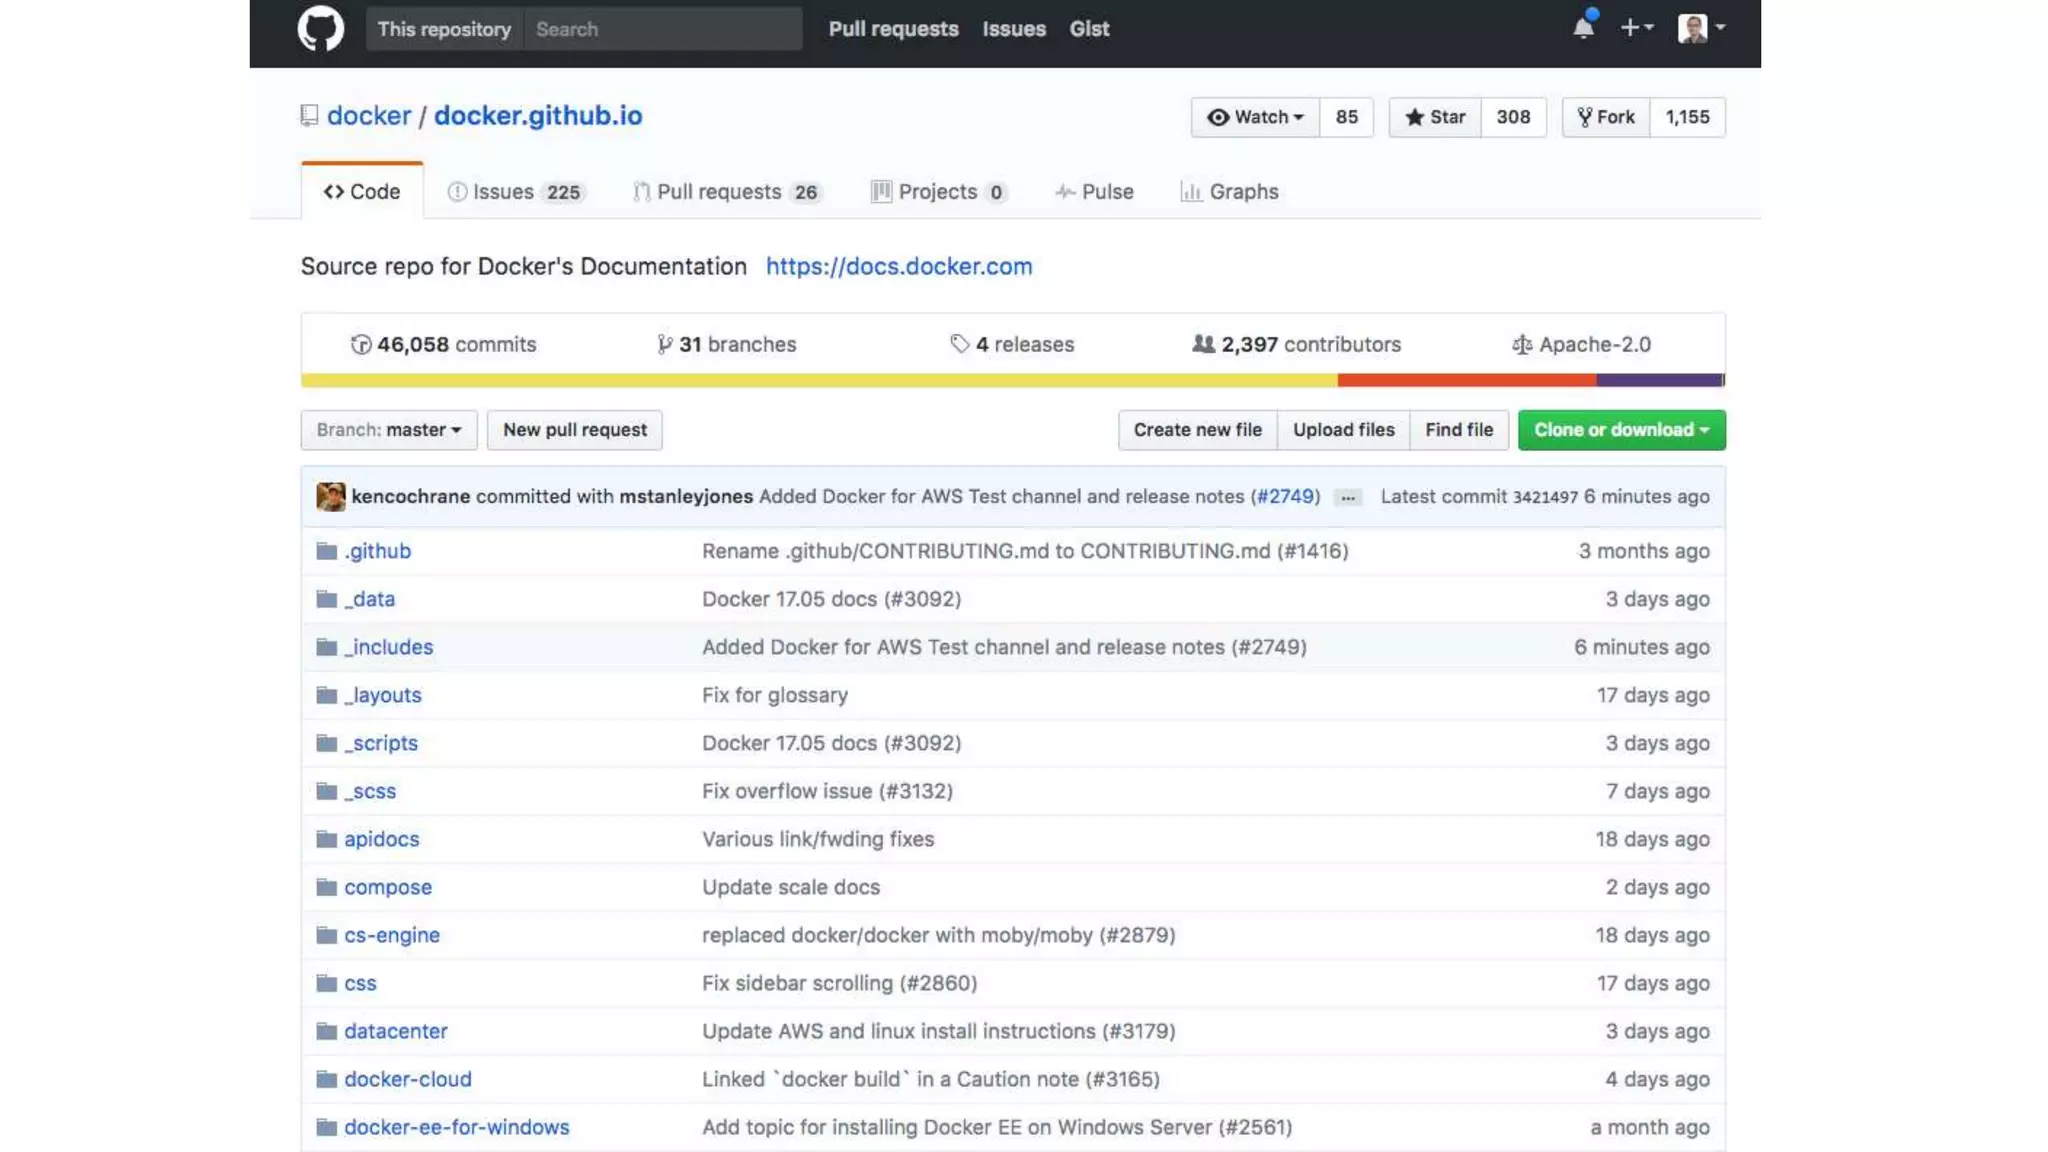This screenshot has height=1152, width=2048.
Task: Open the docs.docker.com link
Action: point(898,266)
